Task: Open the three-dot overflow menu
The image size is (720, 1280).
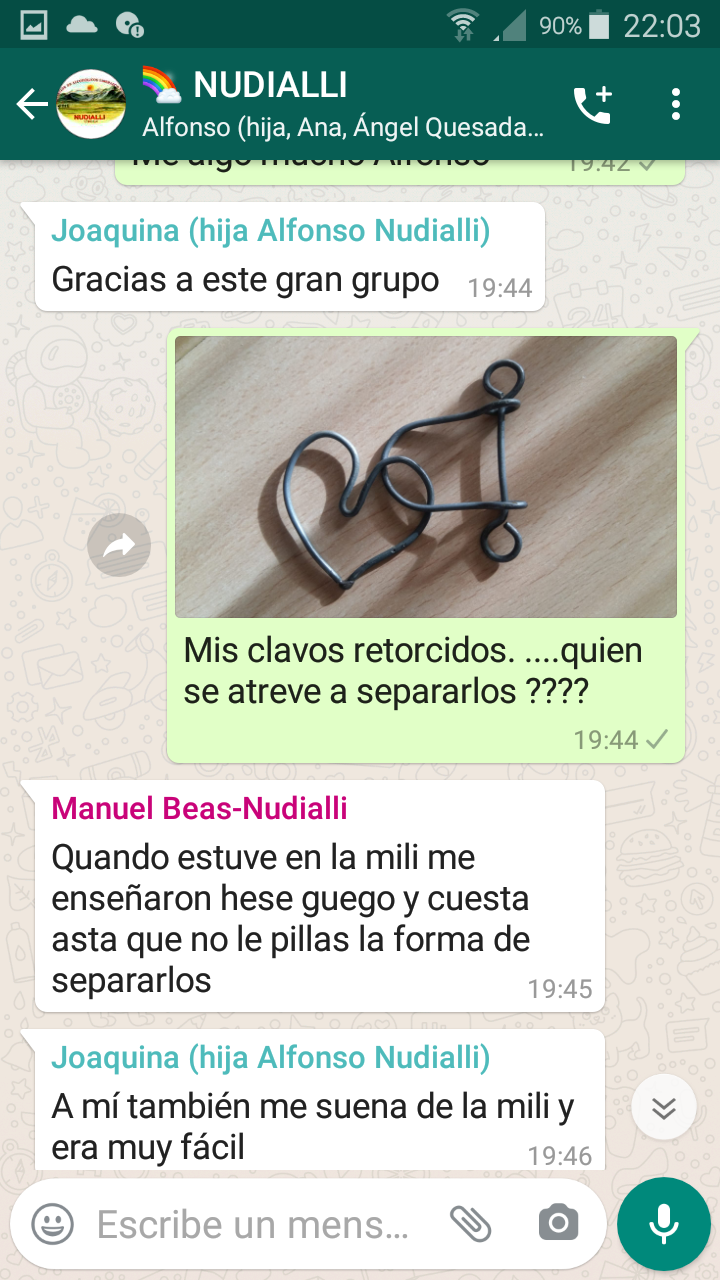Action: pos(676,104)
